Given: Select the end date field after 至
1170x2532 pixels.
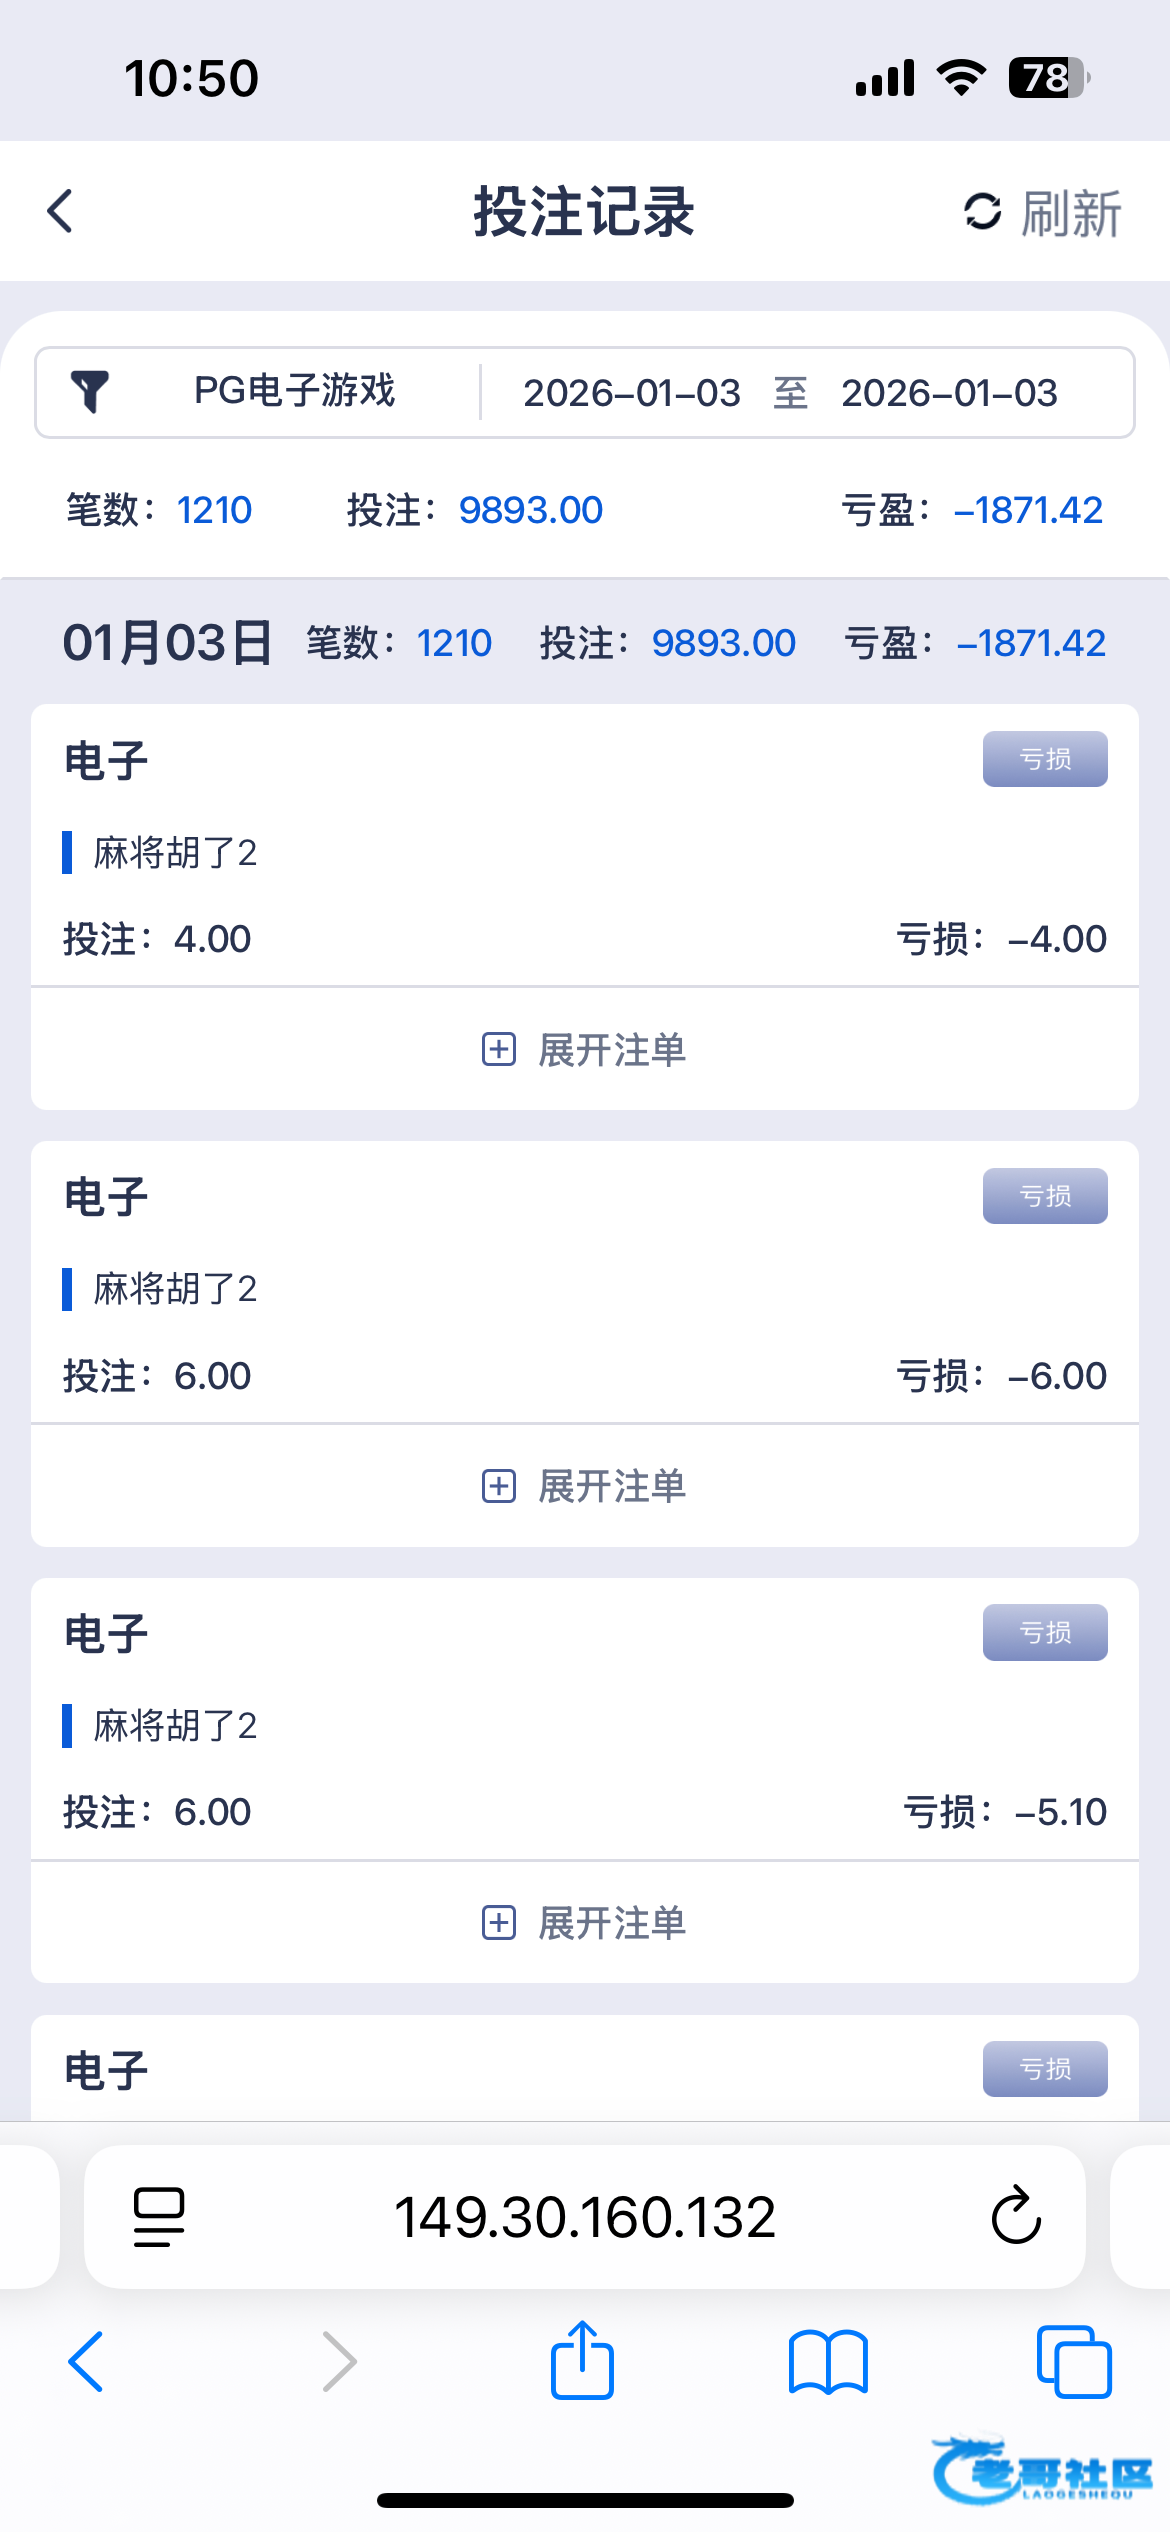Looking at the screenshot, I should (x=948, y=393).
